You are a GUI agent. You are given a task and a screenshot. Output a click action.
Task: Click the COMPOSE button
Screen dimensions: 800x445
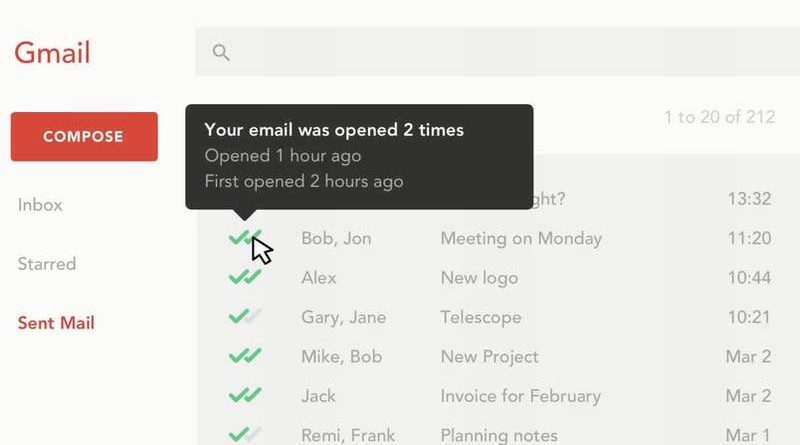point(84,136)
